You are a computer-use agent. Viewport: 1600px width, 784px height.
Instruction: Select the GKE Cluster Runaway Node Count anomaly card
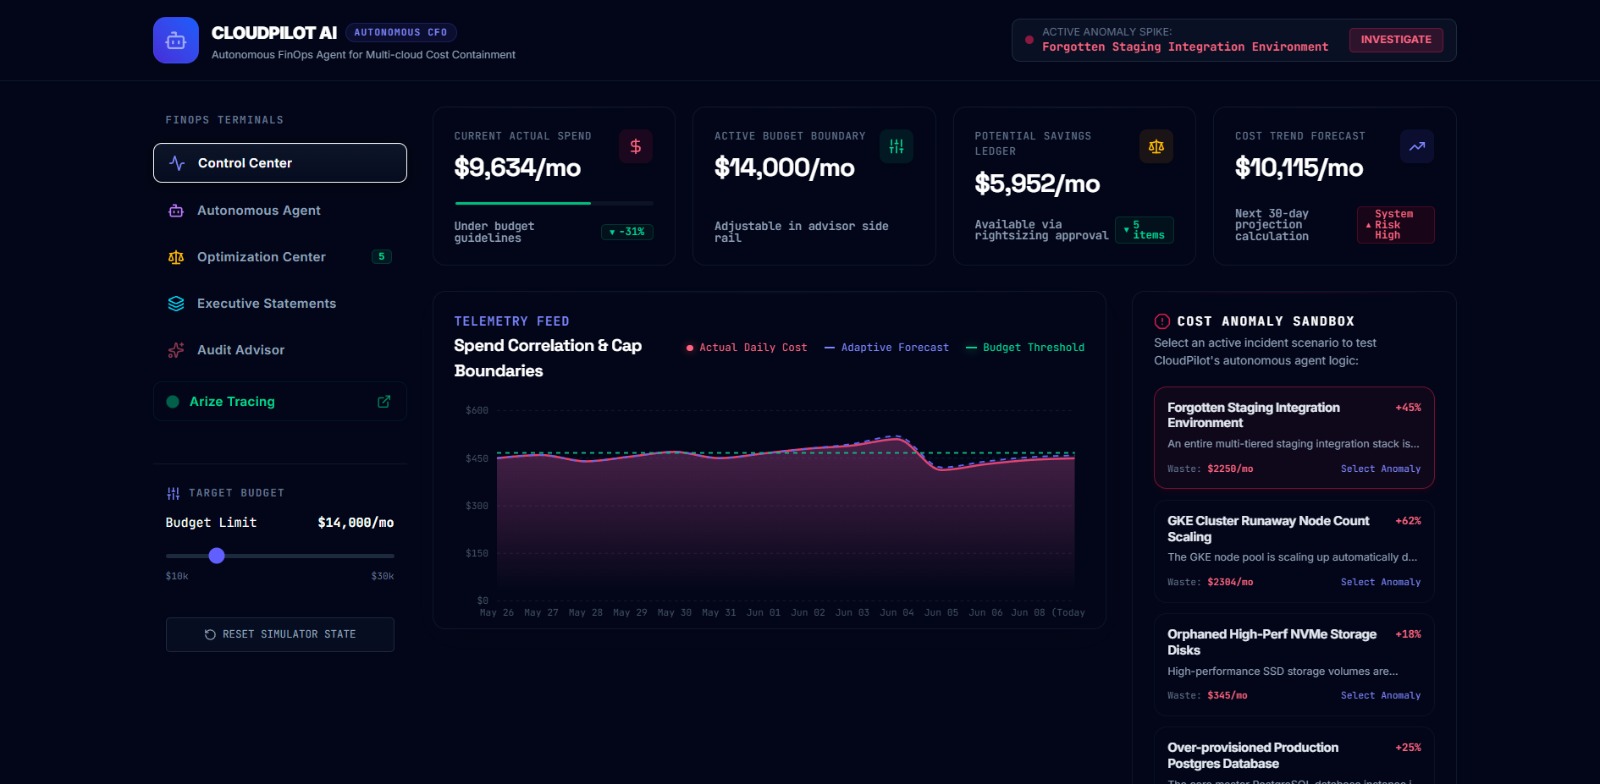[1294, 551]
